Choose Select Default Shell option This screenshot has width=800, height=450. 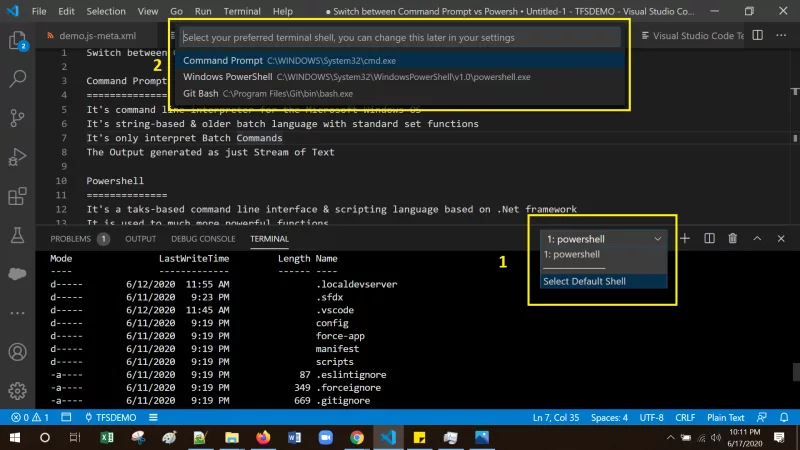pos(584,281)
